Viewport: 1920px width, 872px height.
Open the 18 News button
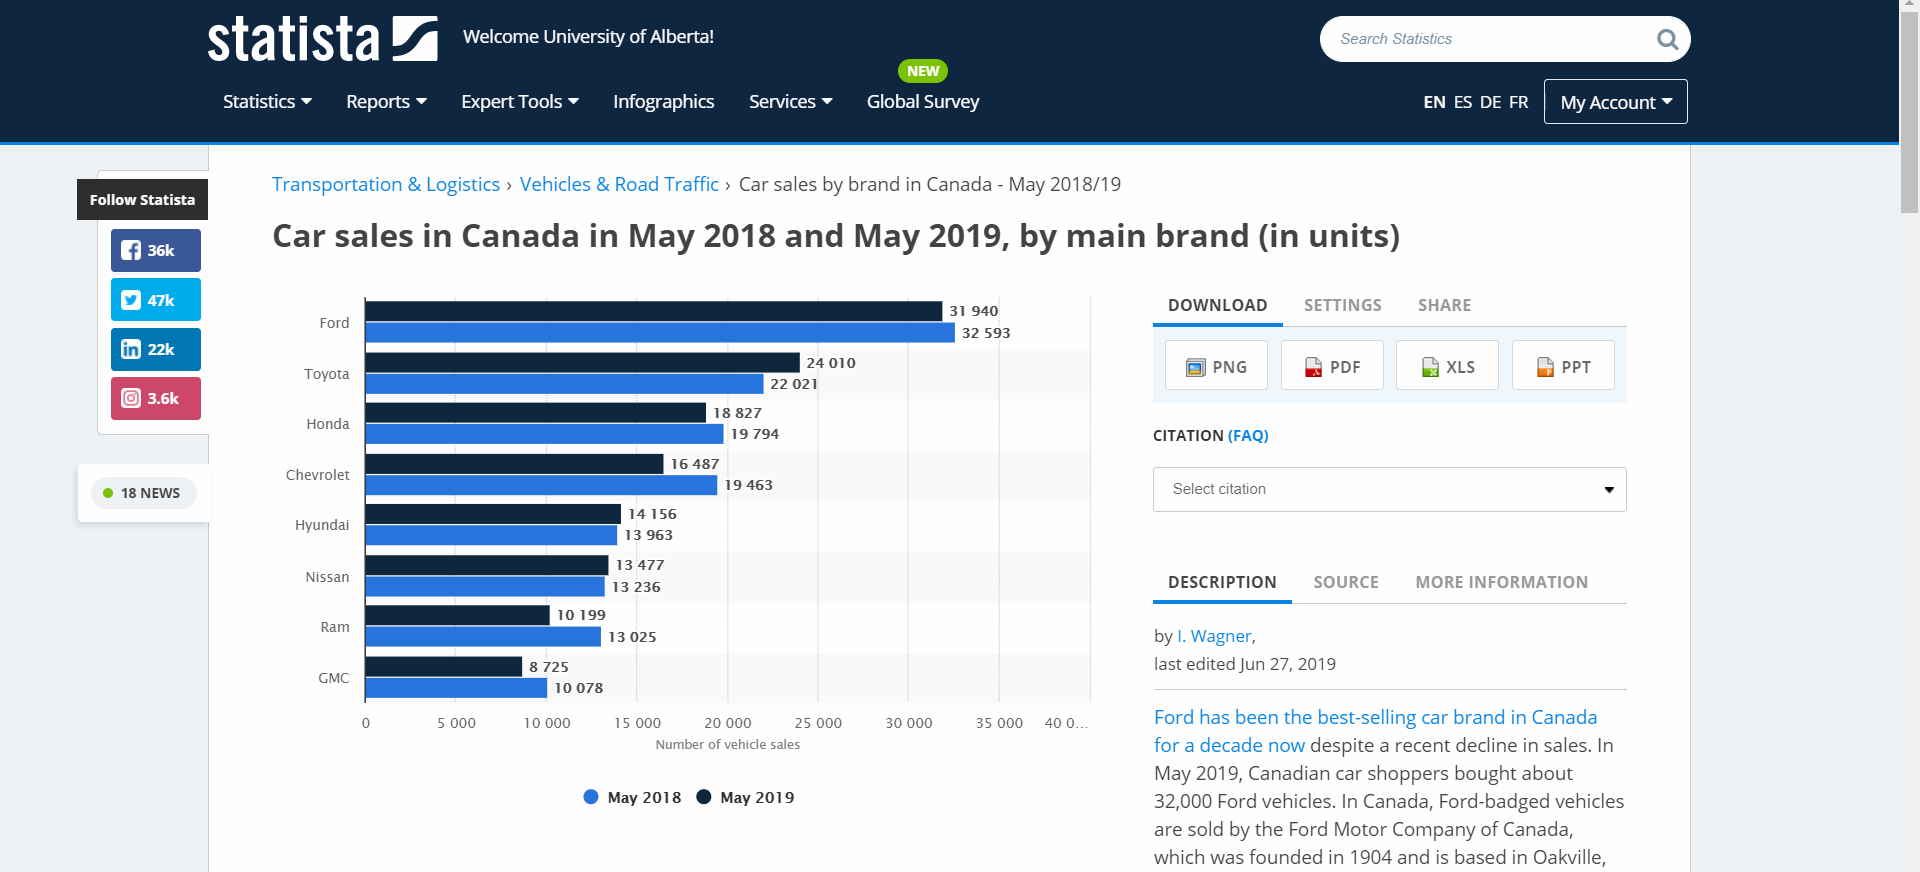coord(143,493)
